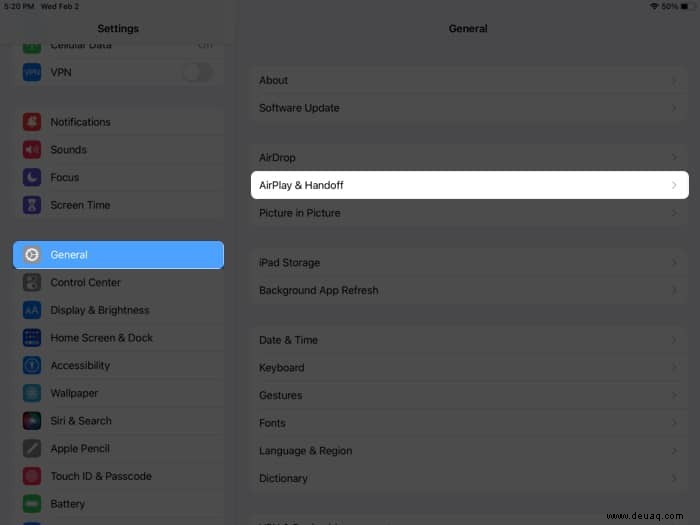This screenshot has height=525, width=700.
Task: Click the Home Screen & Dock grid icon
Action: (x=32, y=338)
